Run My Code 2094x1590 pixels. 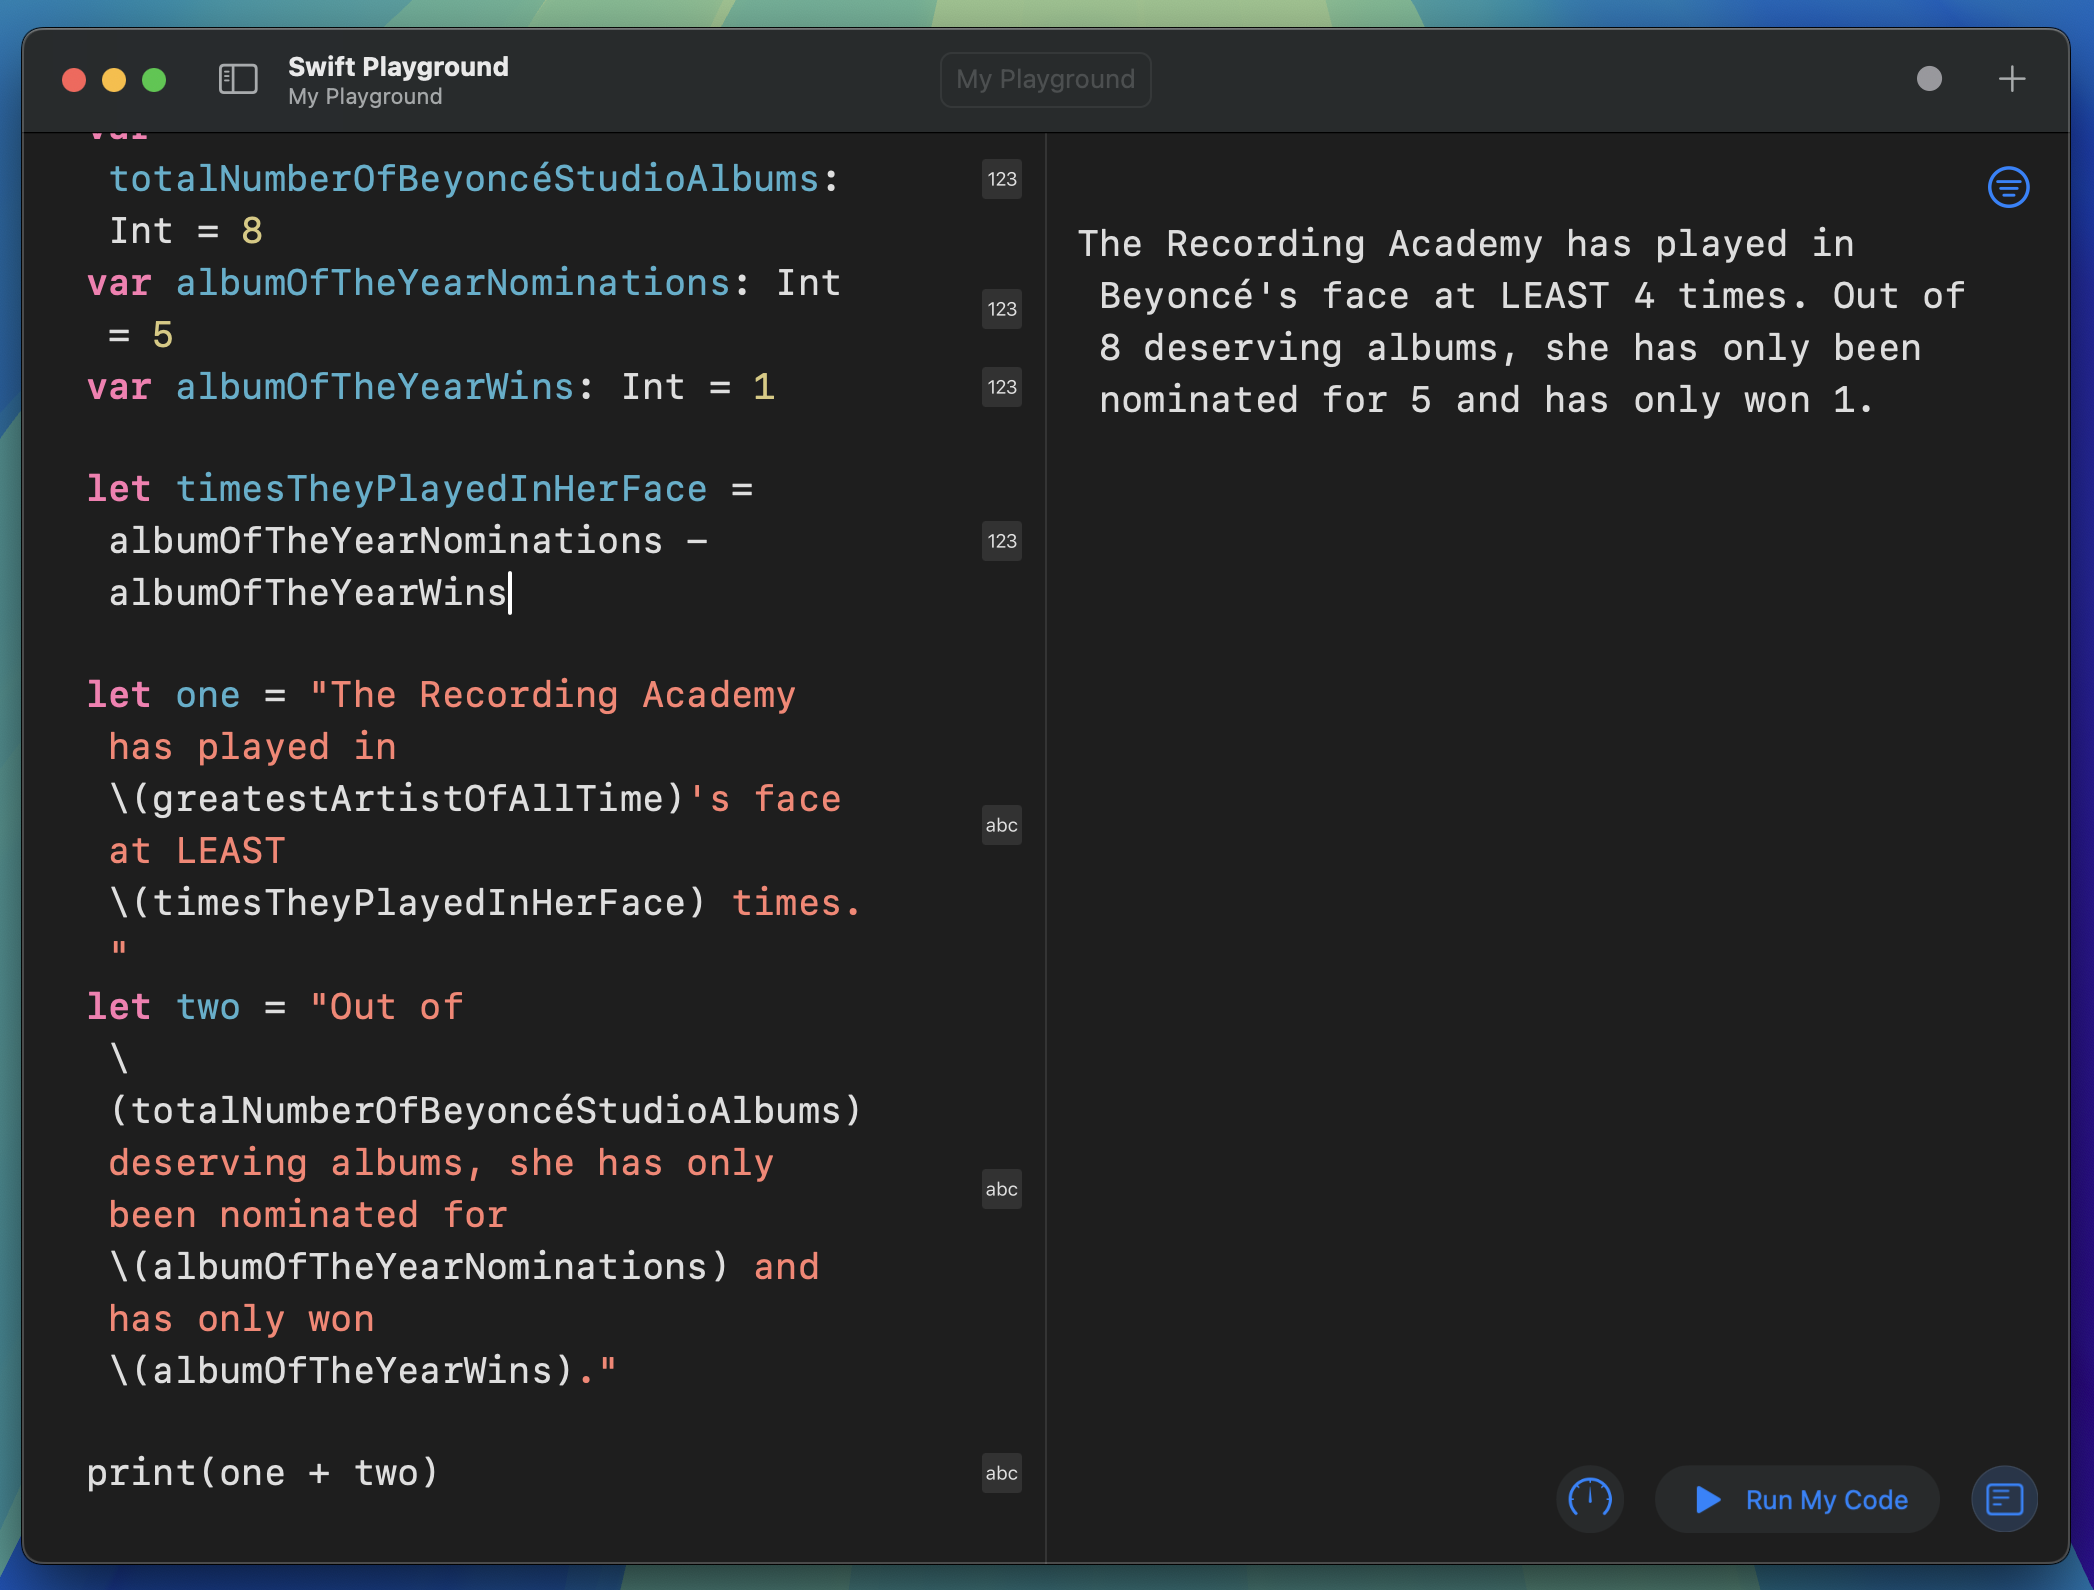(1798, 1499)
